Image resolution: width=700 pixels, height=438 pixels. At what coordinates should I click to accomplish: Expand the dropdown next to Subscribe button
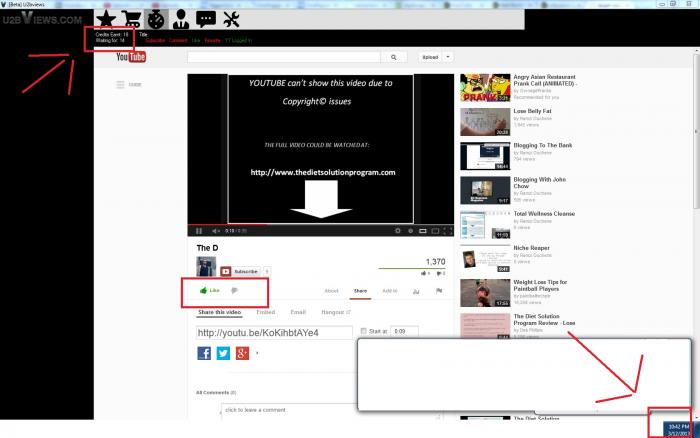click(267, 271)
